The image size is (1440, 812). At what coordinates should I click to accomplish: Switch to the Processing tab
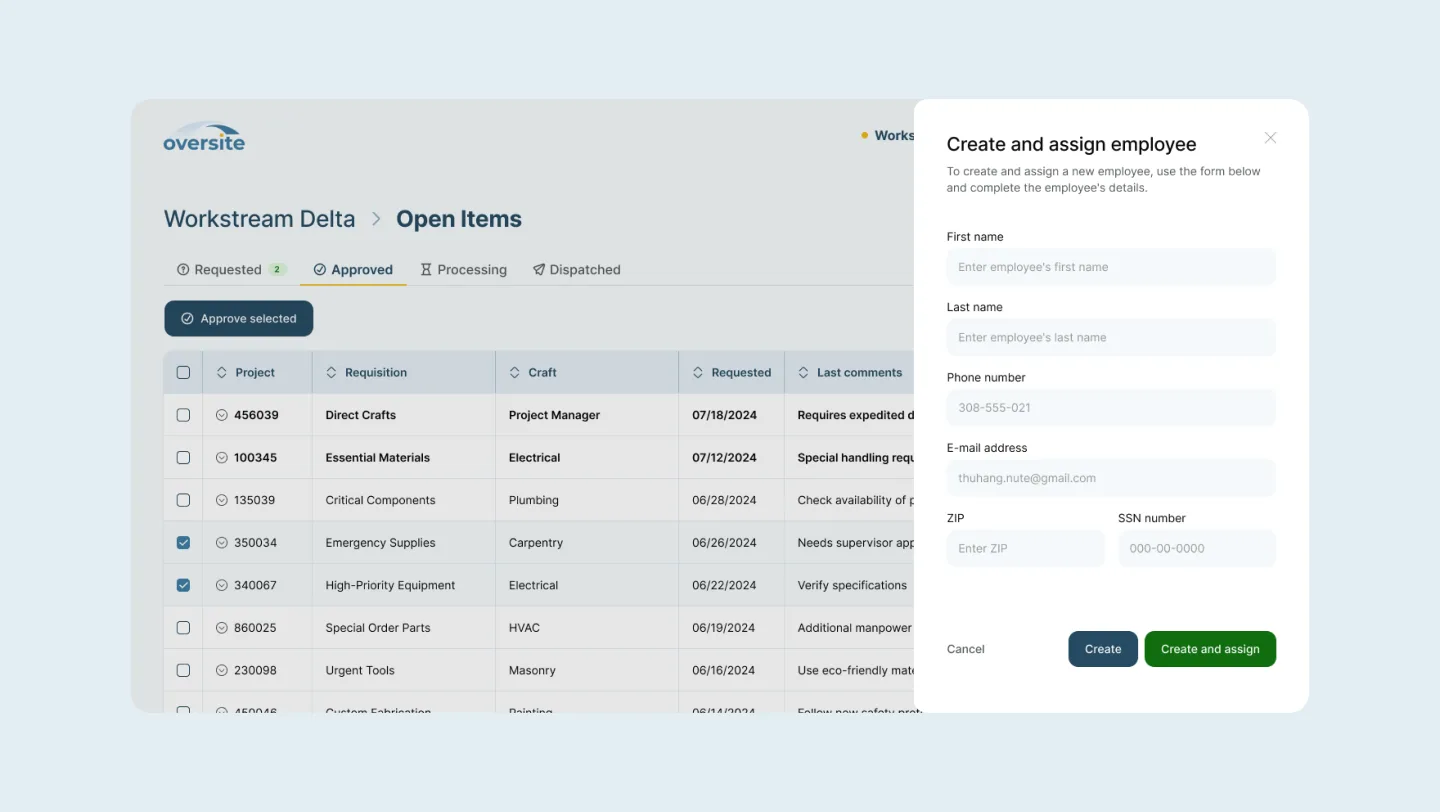pos(463,270)
